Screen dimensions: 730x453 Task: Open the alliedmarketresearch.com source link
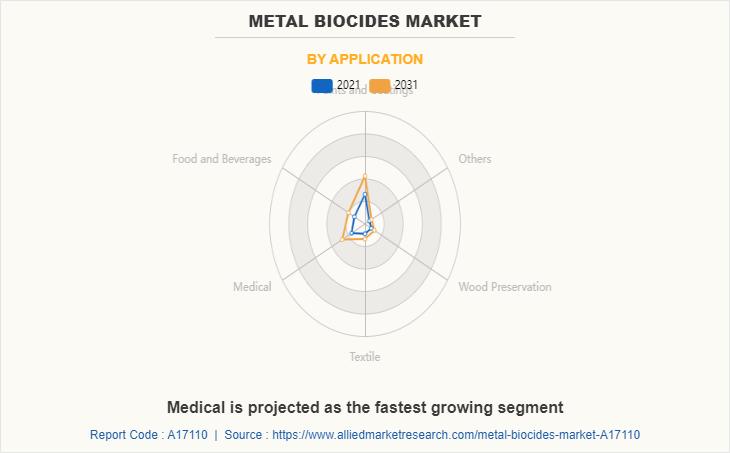[x=456, y=435]
